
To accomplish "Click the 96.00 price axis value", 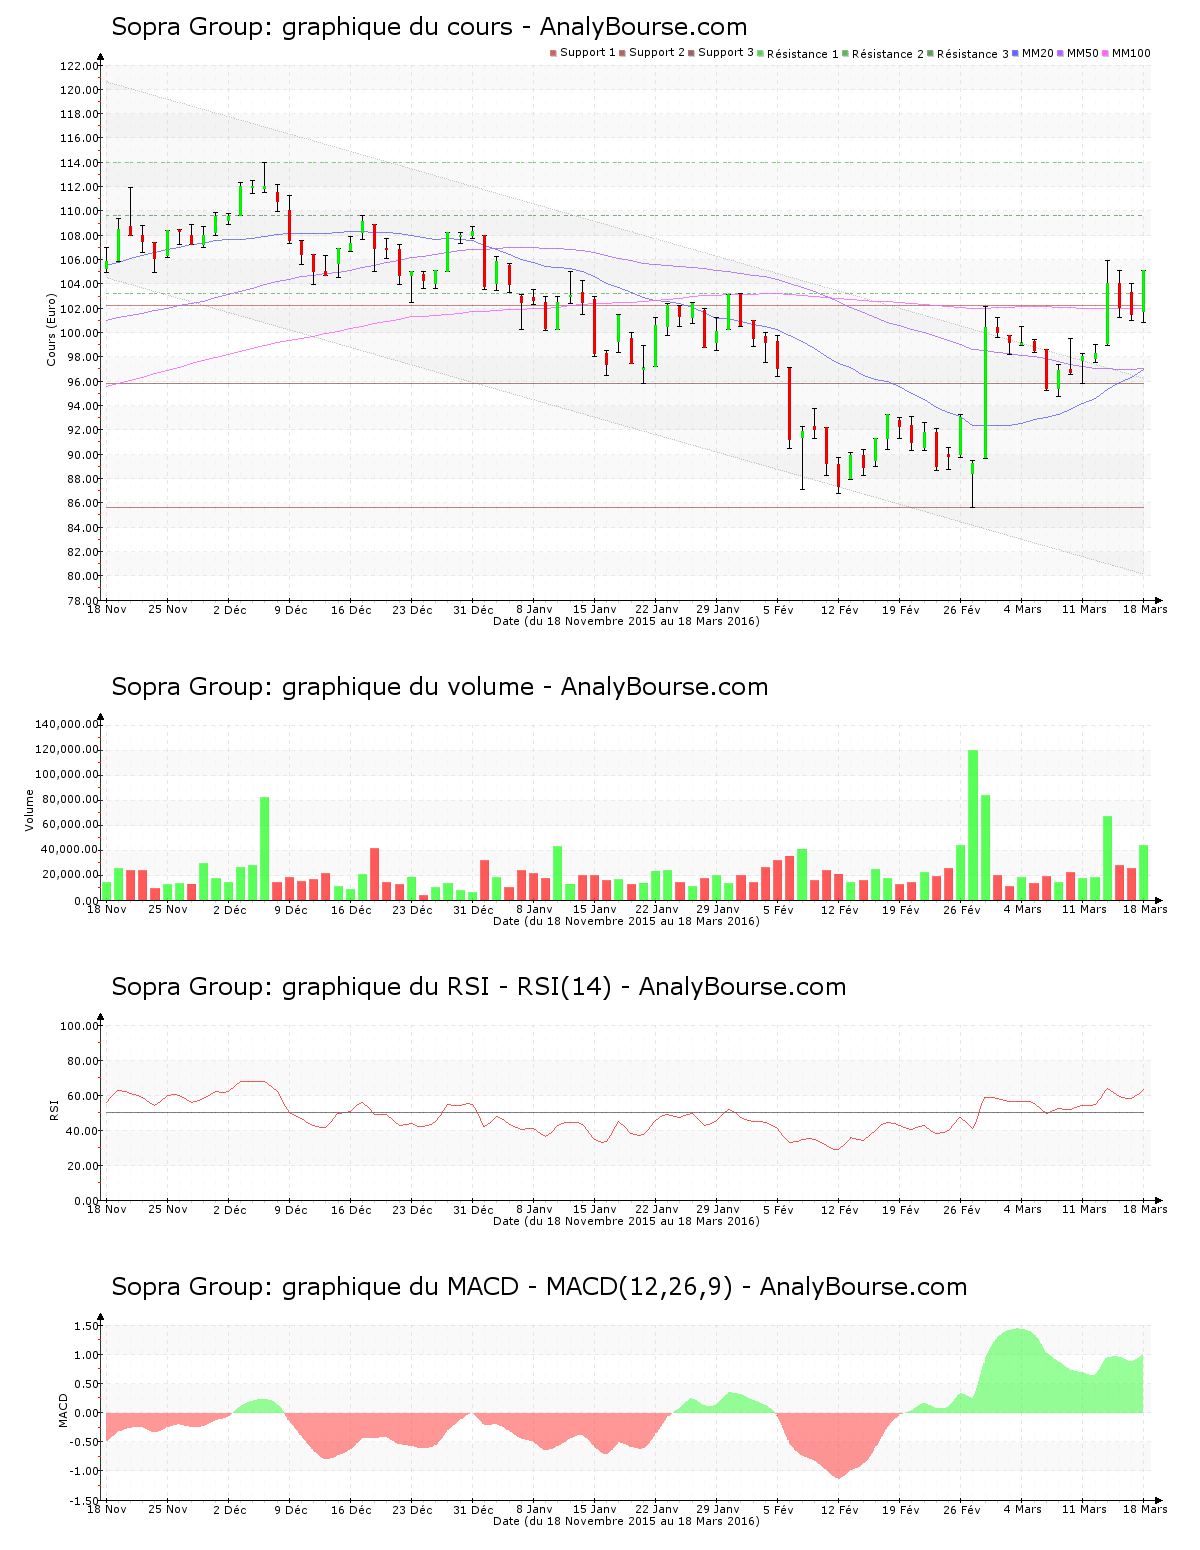I will point(82,382).
